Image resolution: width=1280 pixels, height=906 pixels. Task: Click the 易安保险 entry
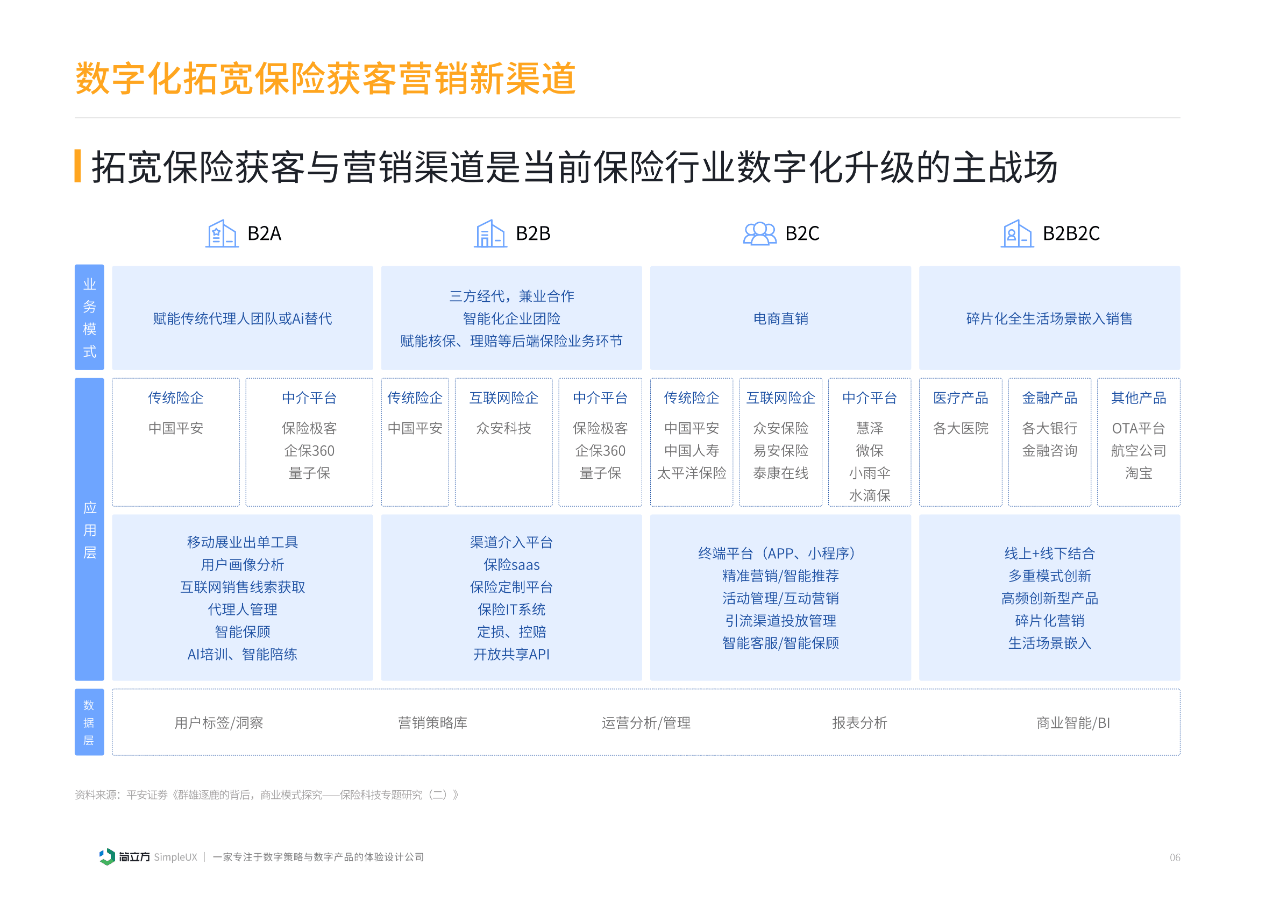[x=780, y=450]
